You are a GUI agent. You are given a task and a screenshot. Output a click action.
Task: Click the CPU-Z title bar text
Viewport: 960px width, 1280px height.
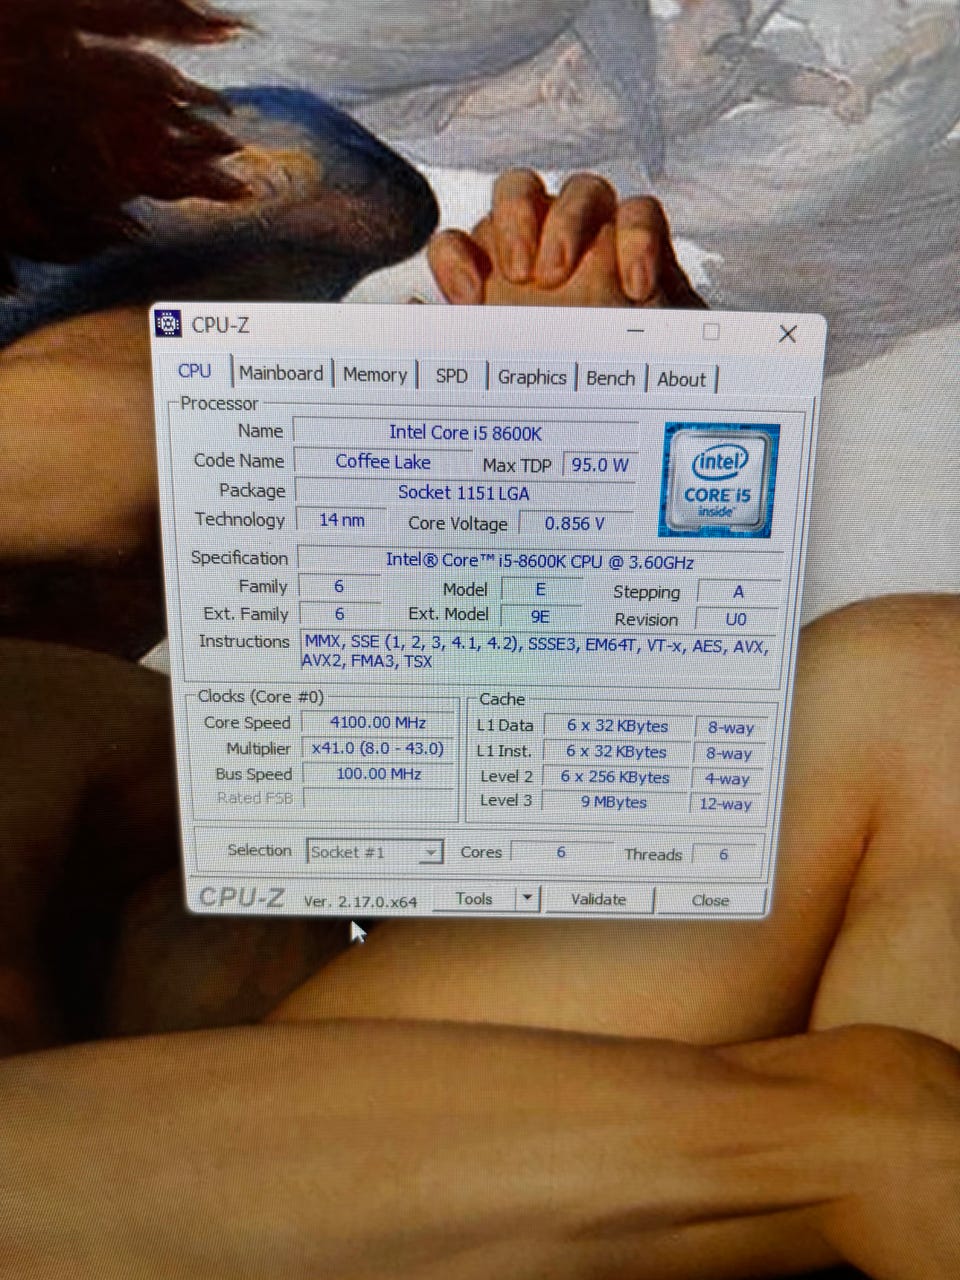pos(221,325)
